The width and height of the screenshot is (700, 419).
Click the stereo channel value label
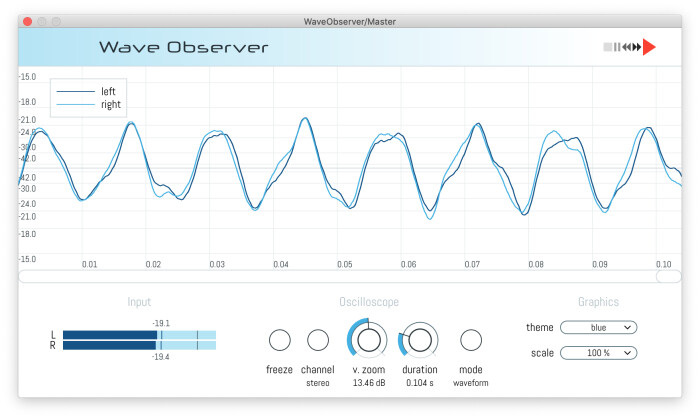(318, 383)
